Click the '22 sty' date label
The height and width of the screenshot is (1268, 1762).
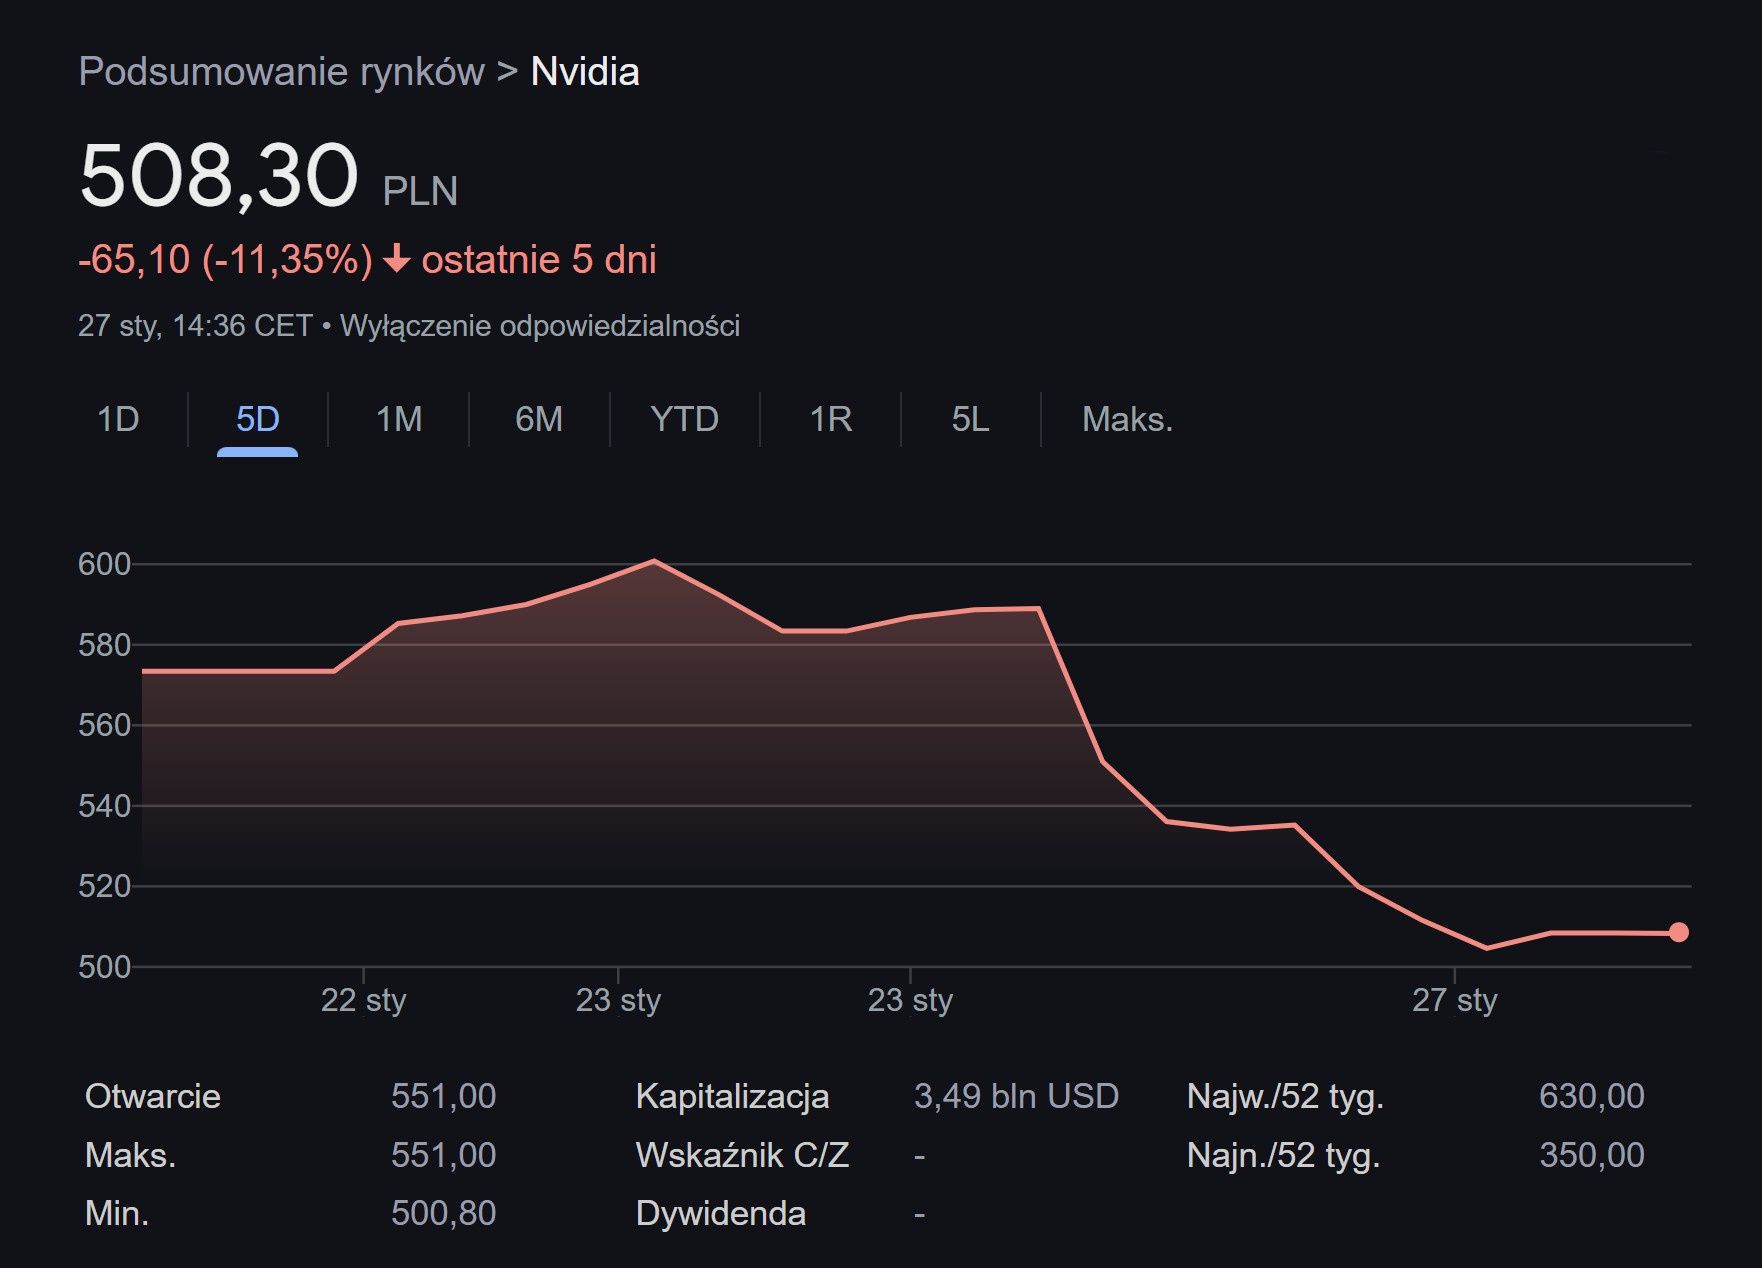click(x=363, y=1000)
